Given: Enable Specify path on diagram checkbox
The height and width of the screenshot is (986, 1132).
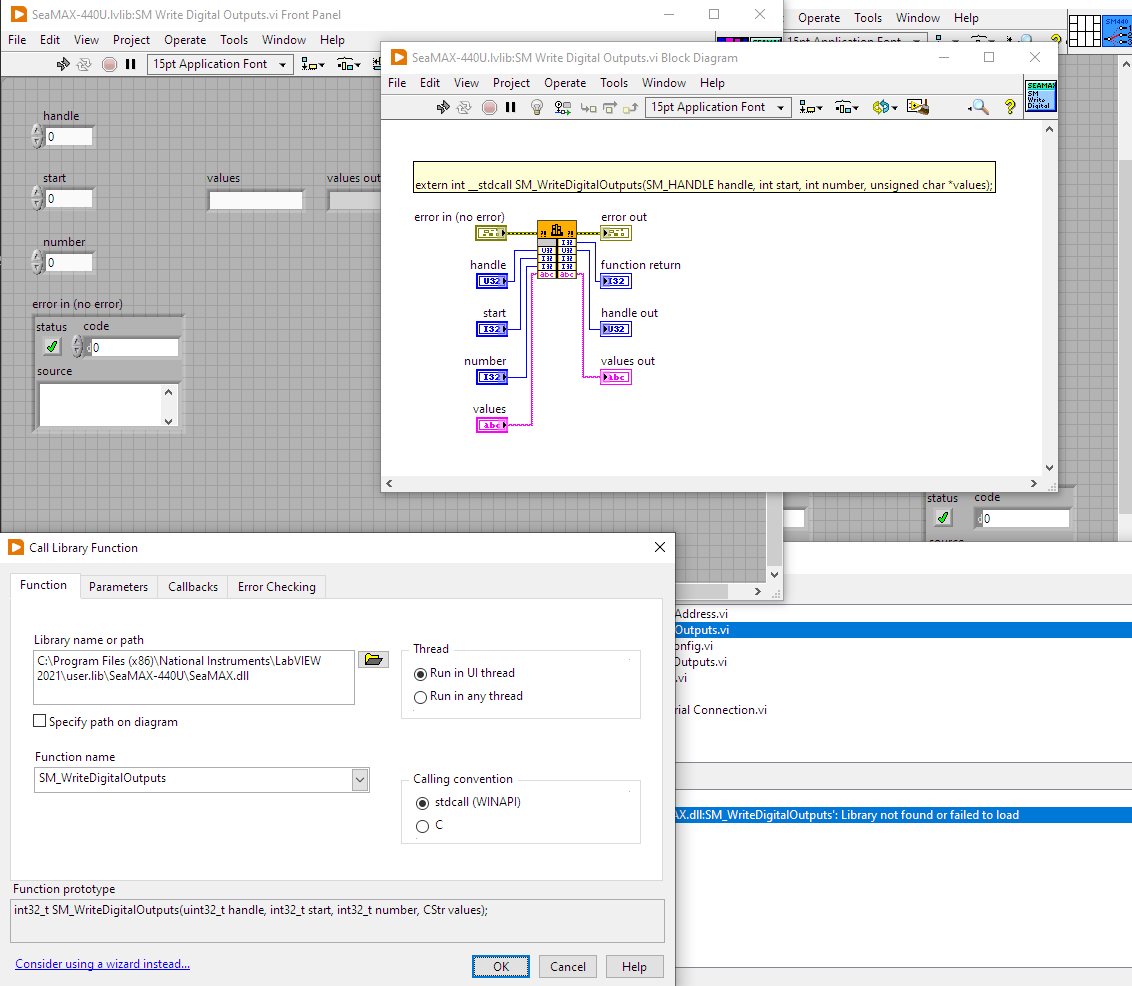Looking at the screenshot, I should 40,722.
